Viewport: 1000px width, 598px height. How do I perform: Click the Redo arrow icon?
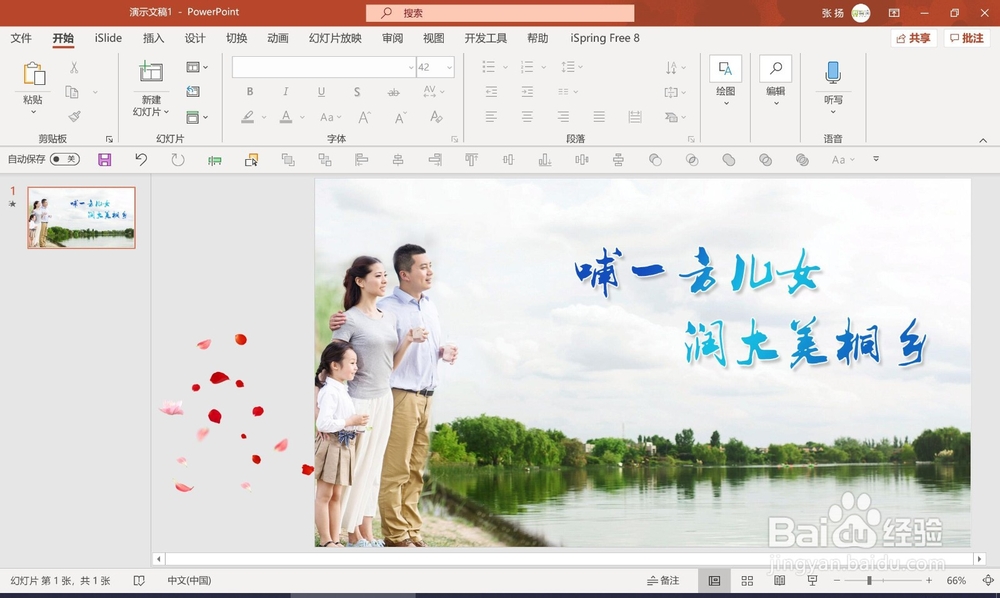(178, 159)
